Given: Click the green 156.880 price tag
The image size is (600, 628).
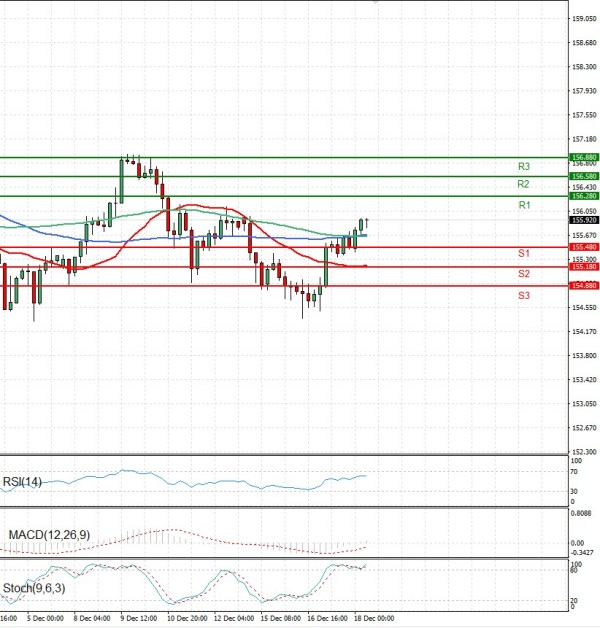Looking at the screenshot, I should click(x=583, y=158).
